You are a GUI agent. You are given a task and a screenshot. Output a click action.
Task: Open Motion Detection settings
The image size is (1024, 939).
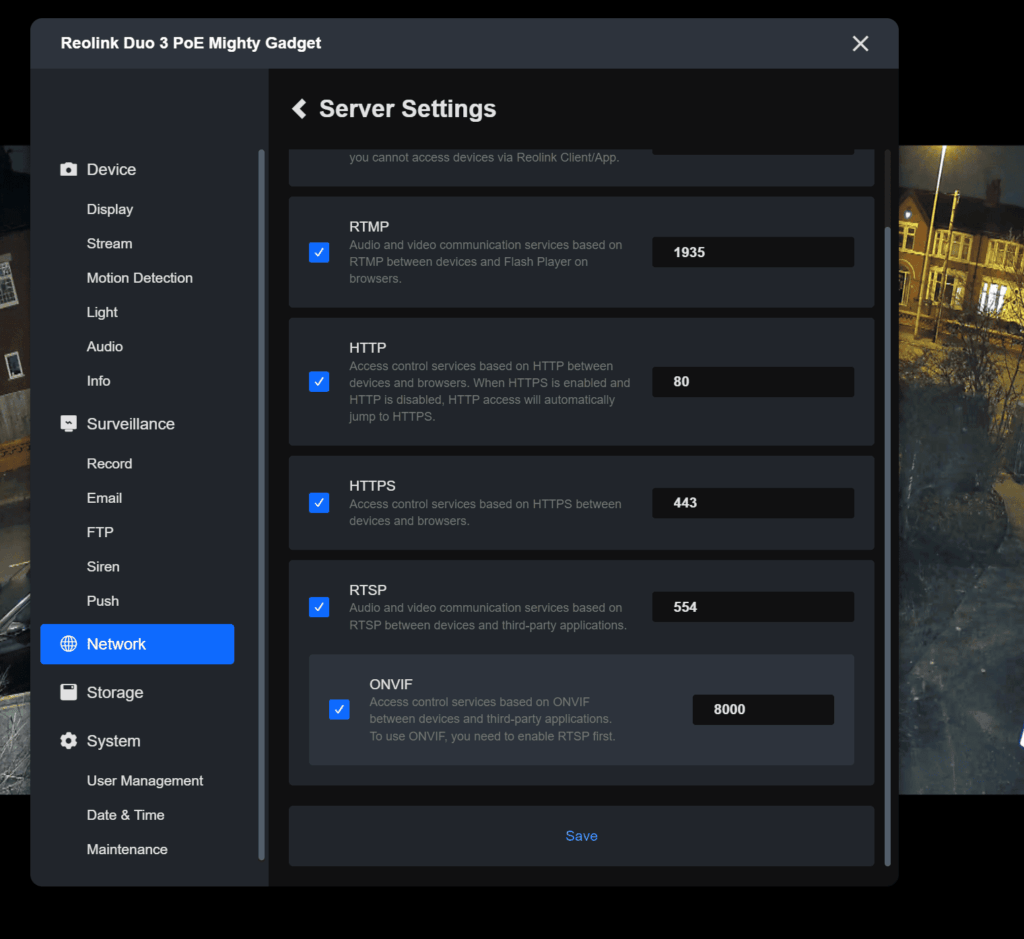coord(139,278)
